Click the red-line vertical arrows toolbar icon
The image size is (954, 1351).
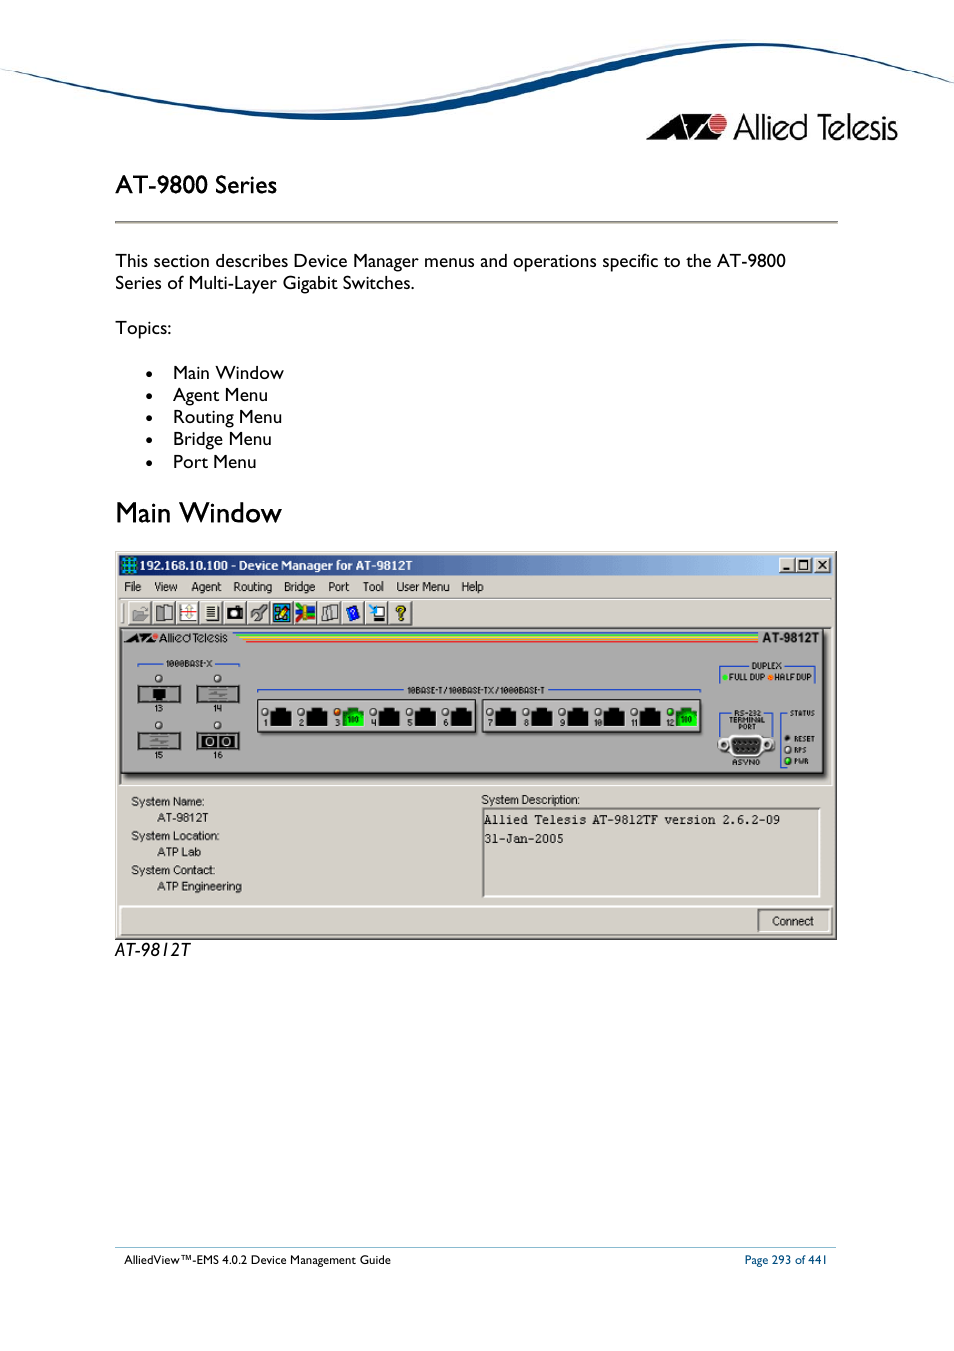coord(188,613)
